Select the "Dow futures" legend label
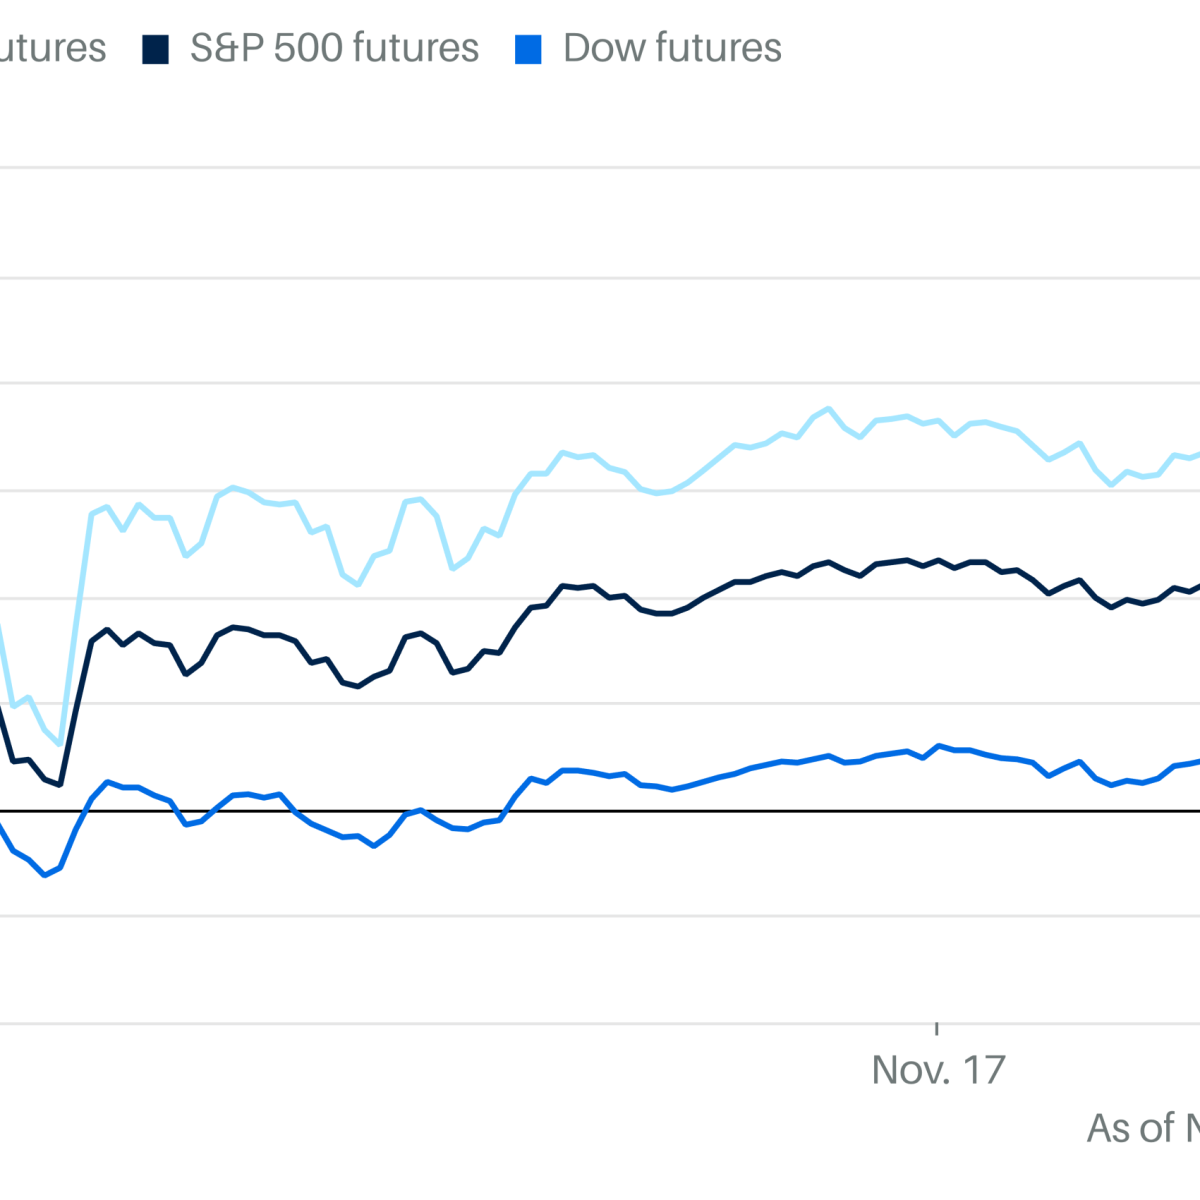1200x1200 pixels. click(672, 48)
